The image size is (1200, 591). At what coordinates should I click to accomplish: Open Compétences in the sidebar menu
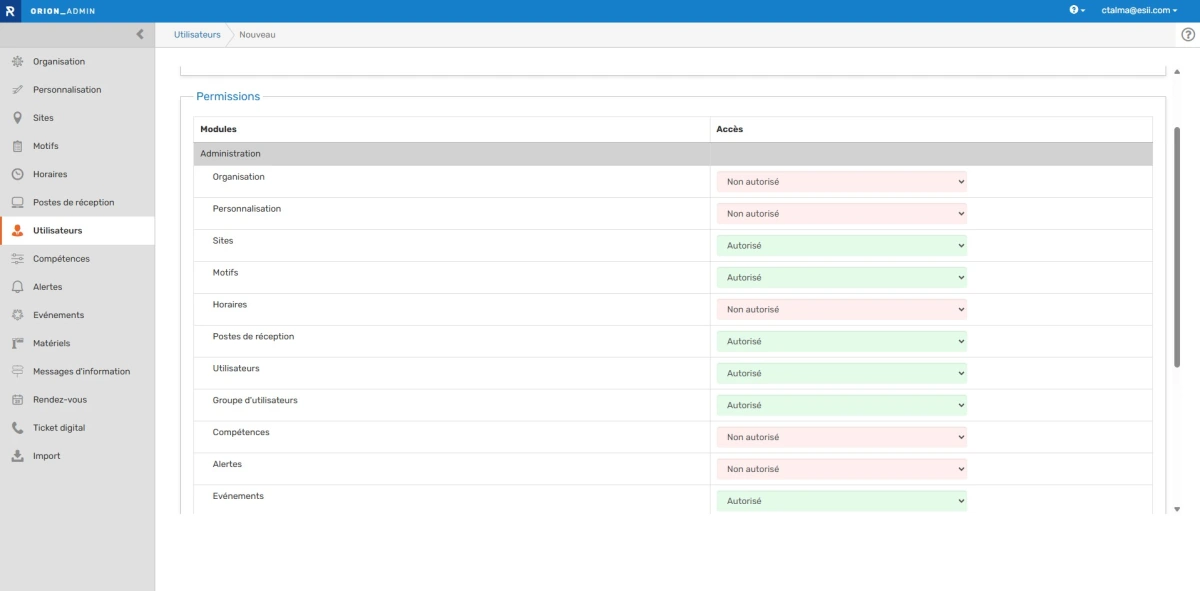(61, 259)
